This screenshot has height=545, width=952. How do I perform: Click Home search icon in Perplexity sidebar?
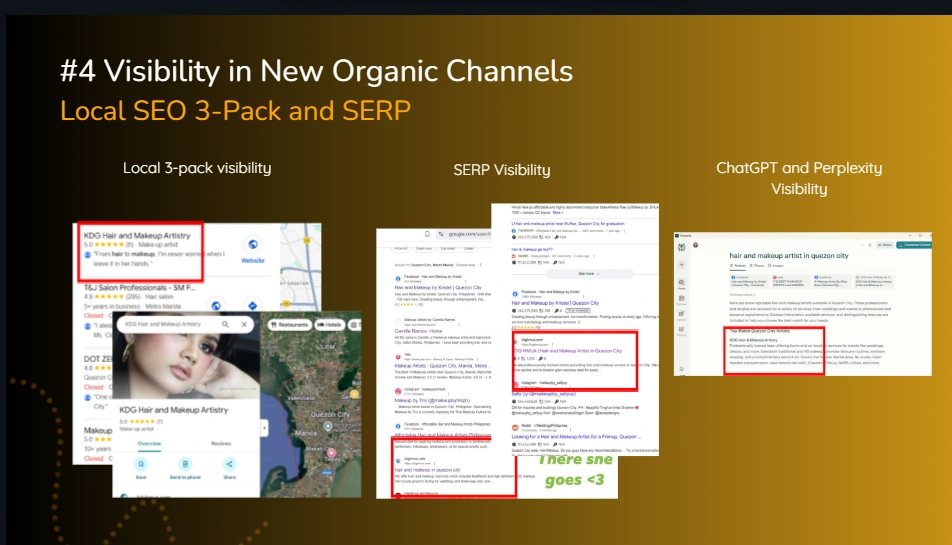(x=681, y=283)
